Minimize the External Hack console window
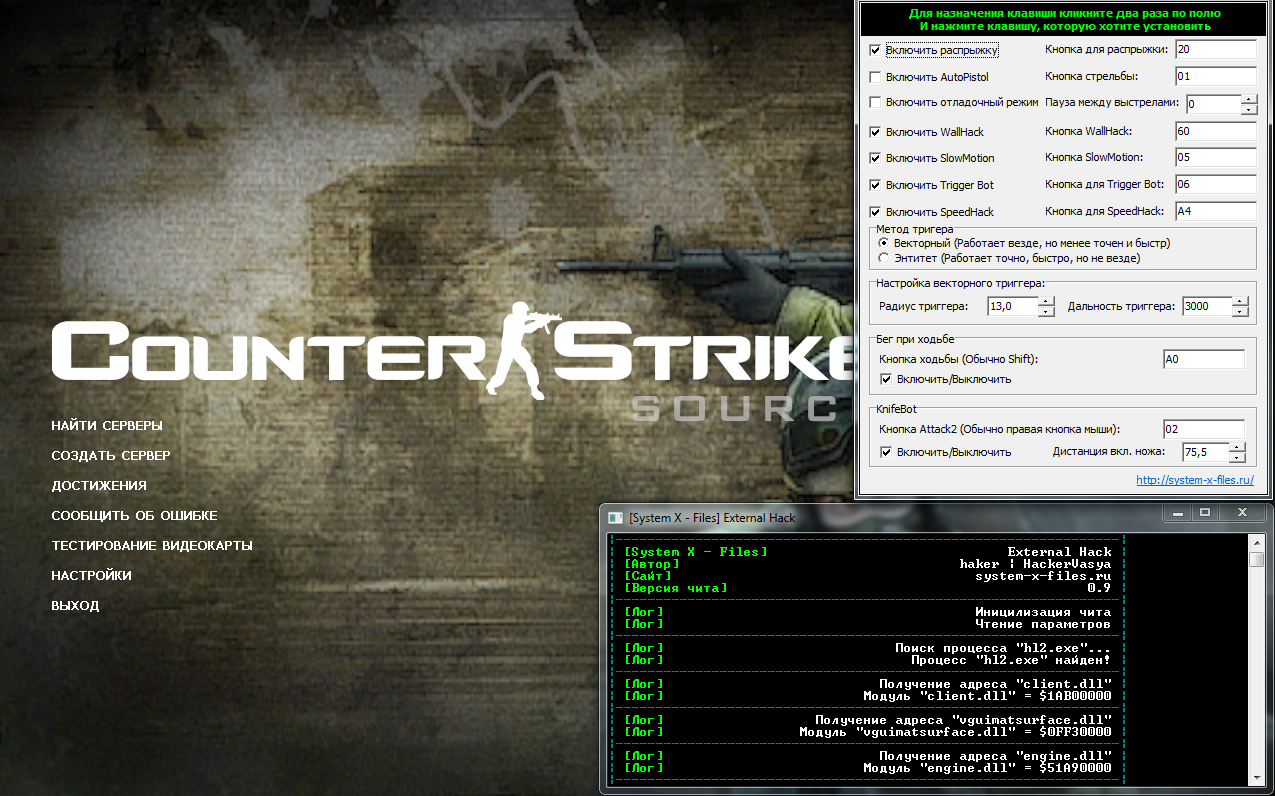The height and width of the screenshot is (796, 1275). (x=1176, y=512)
